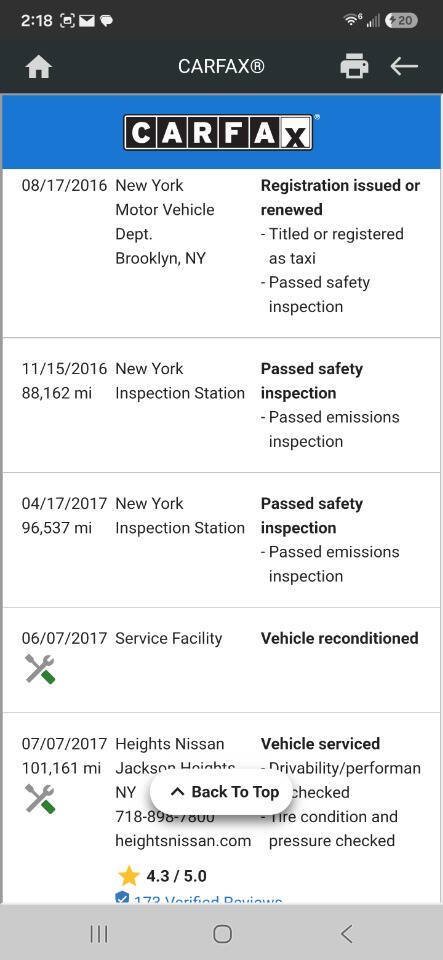Click the Back To Top button

pyautogui.click(x=222, y=792)
